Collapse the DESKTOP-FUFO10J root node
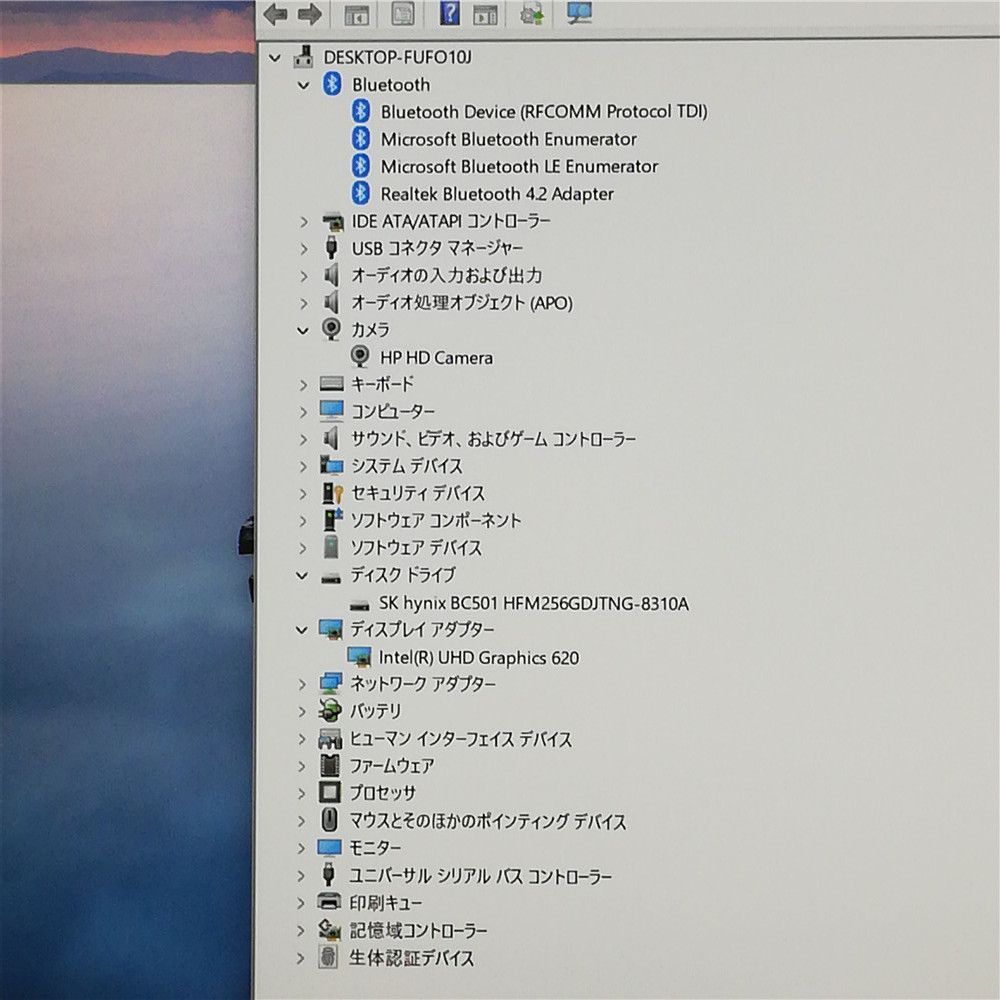Viewport: 1000px width, 1000px height. [x=276, y=57]
